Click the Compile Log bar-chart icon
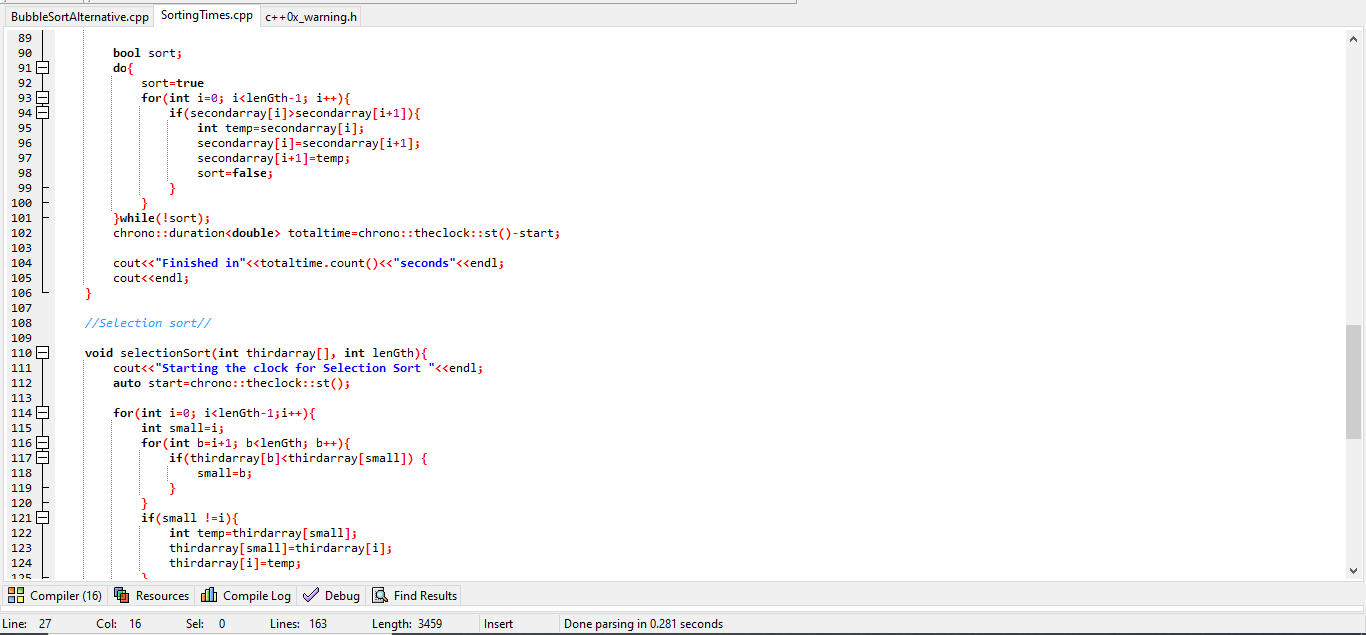Viewport: 1366px width, 635px height. [206, 595]
